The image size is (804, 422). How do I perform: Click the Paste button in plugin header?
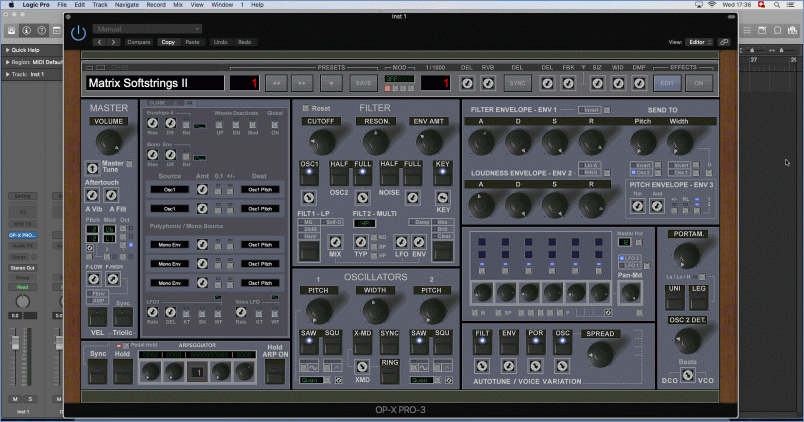pyautogui.click(x=192, y=42)
